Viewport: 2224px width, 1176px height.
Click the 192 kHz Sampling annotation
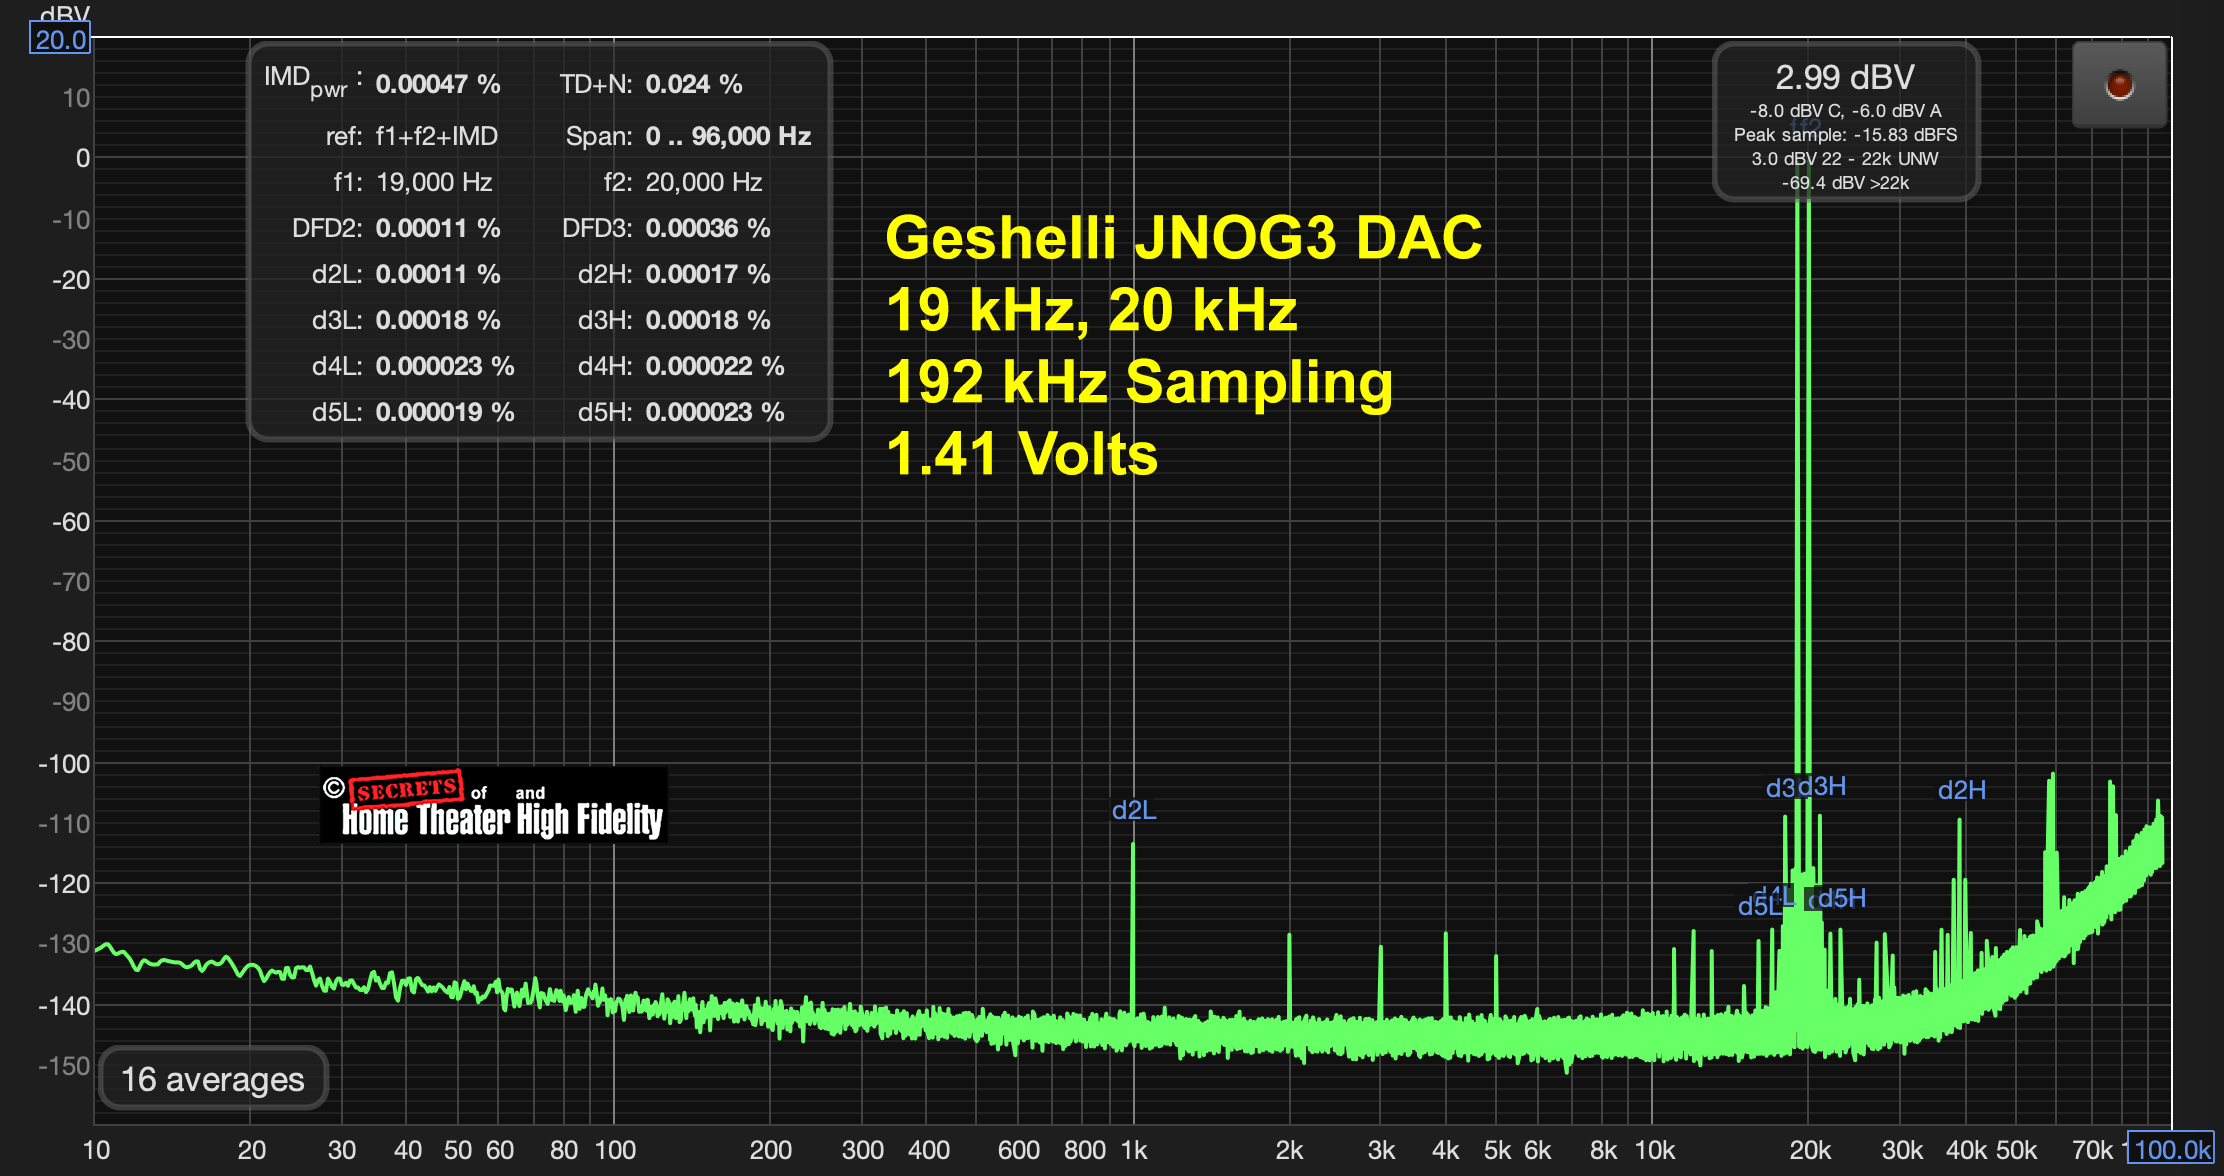click(1139, 382)
